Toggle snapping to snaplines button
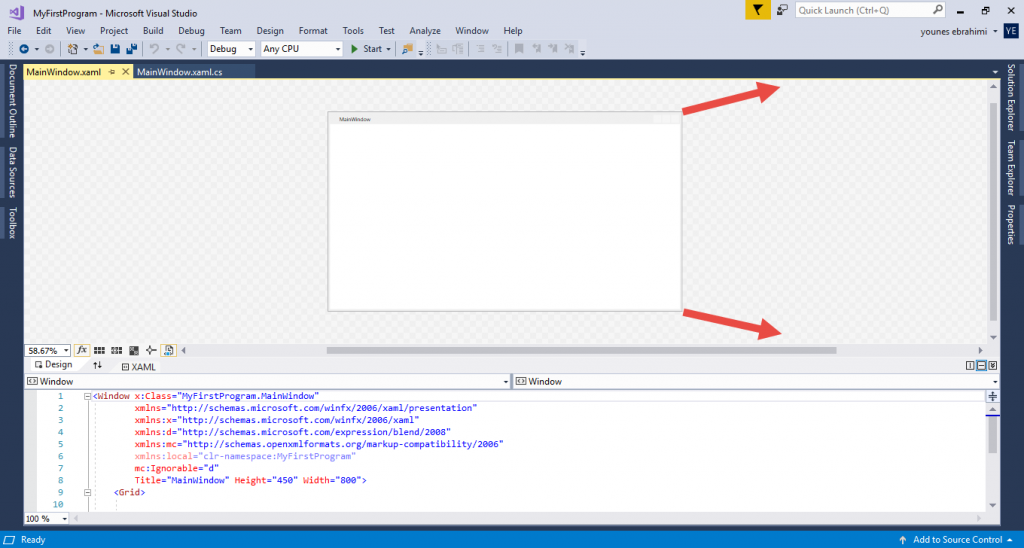Viewport: 1024px width, 548px height. (x=150, y=351)
